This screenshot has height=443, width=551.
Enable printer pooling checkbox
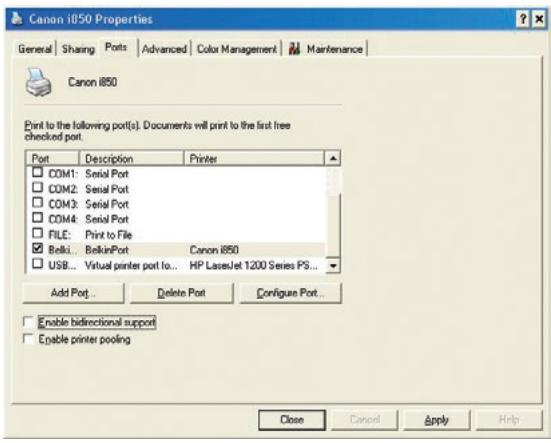point(28,339)
